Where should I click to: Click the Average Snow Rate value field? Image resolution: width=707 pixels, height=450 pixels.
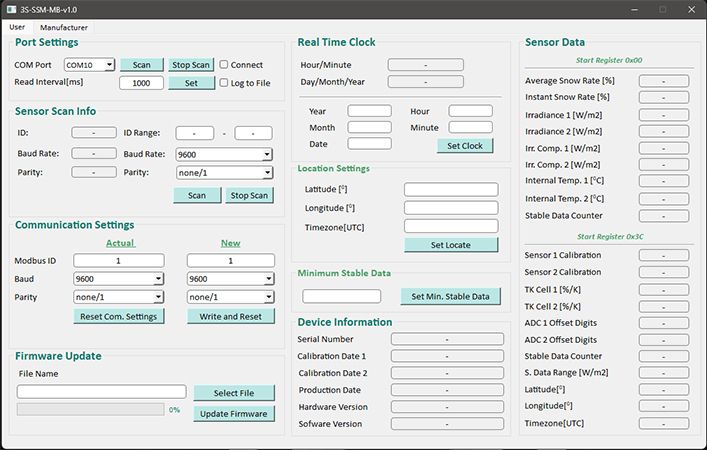[664, 81]
